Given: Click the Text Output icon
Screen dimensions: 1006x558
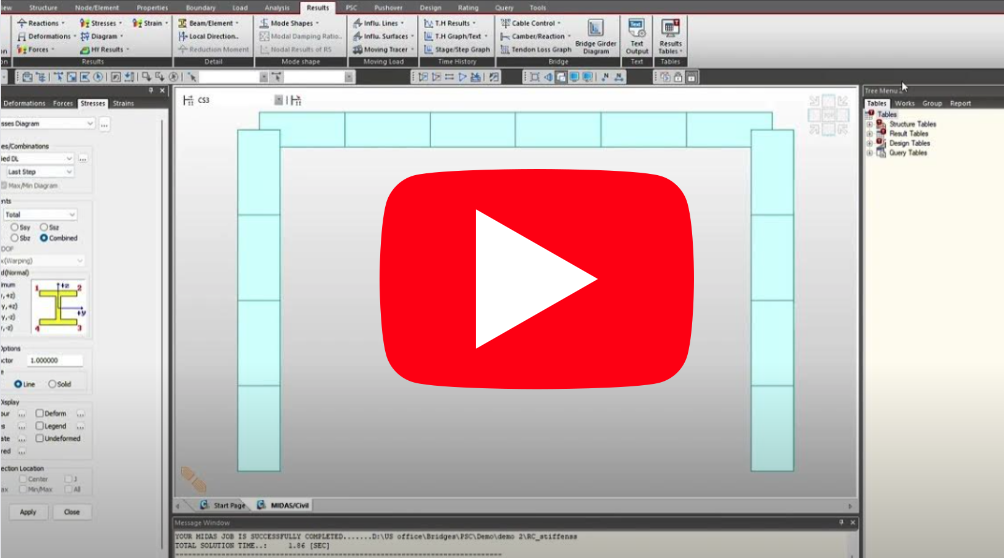Looking at the screenshot, I should (636, 34).
